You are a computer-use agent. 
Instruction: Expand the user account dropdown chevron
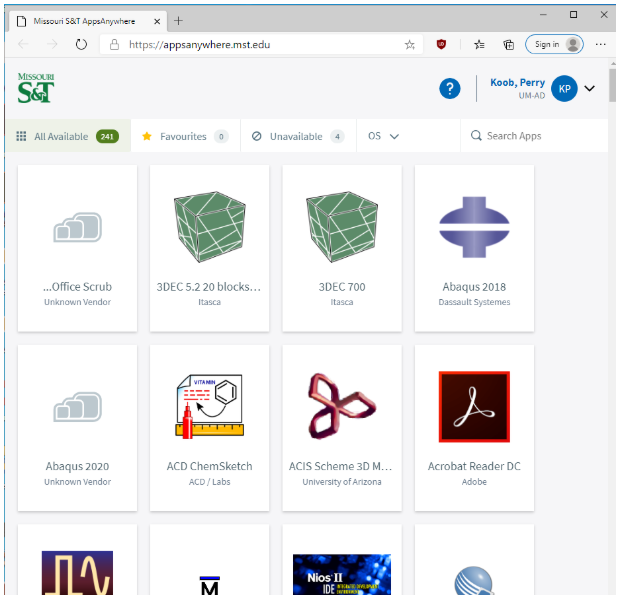590,88
